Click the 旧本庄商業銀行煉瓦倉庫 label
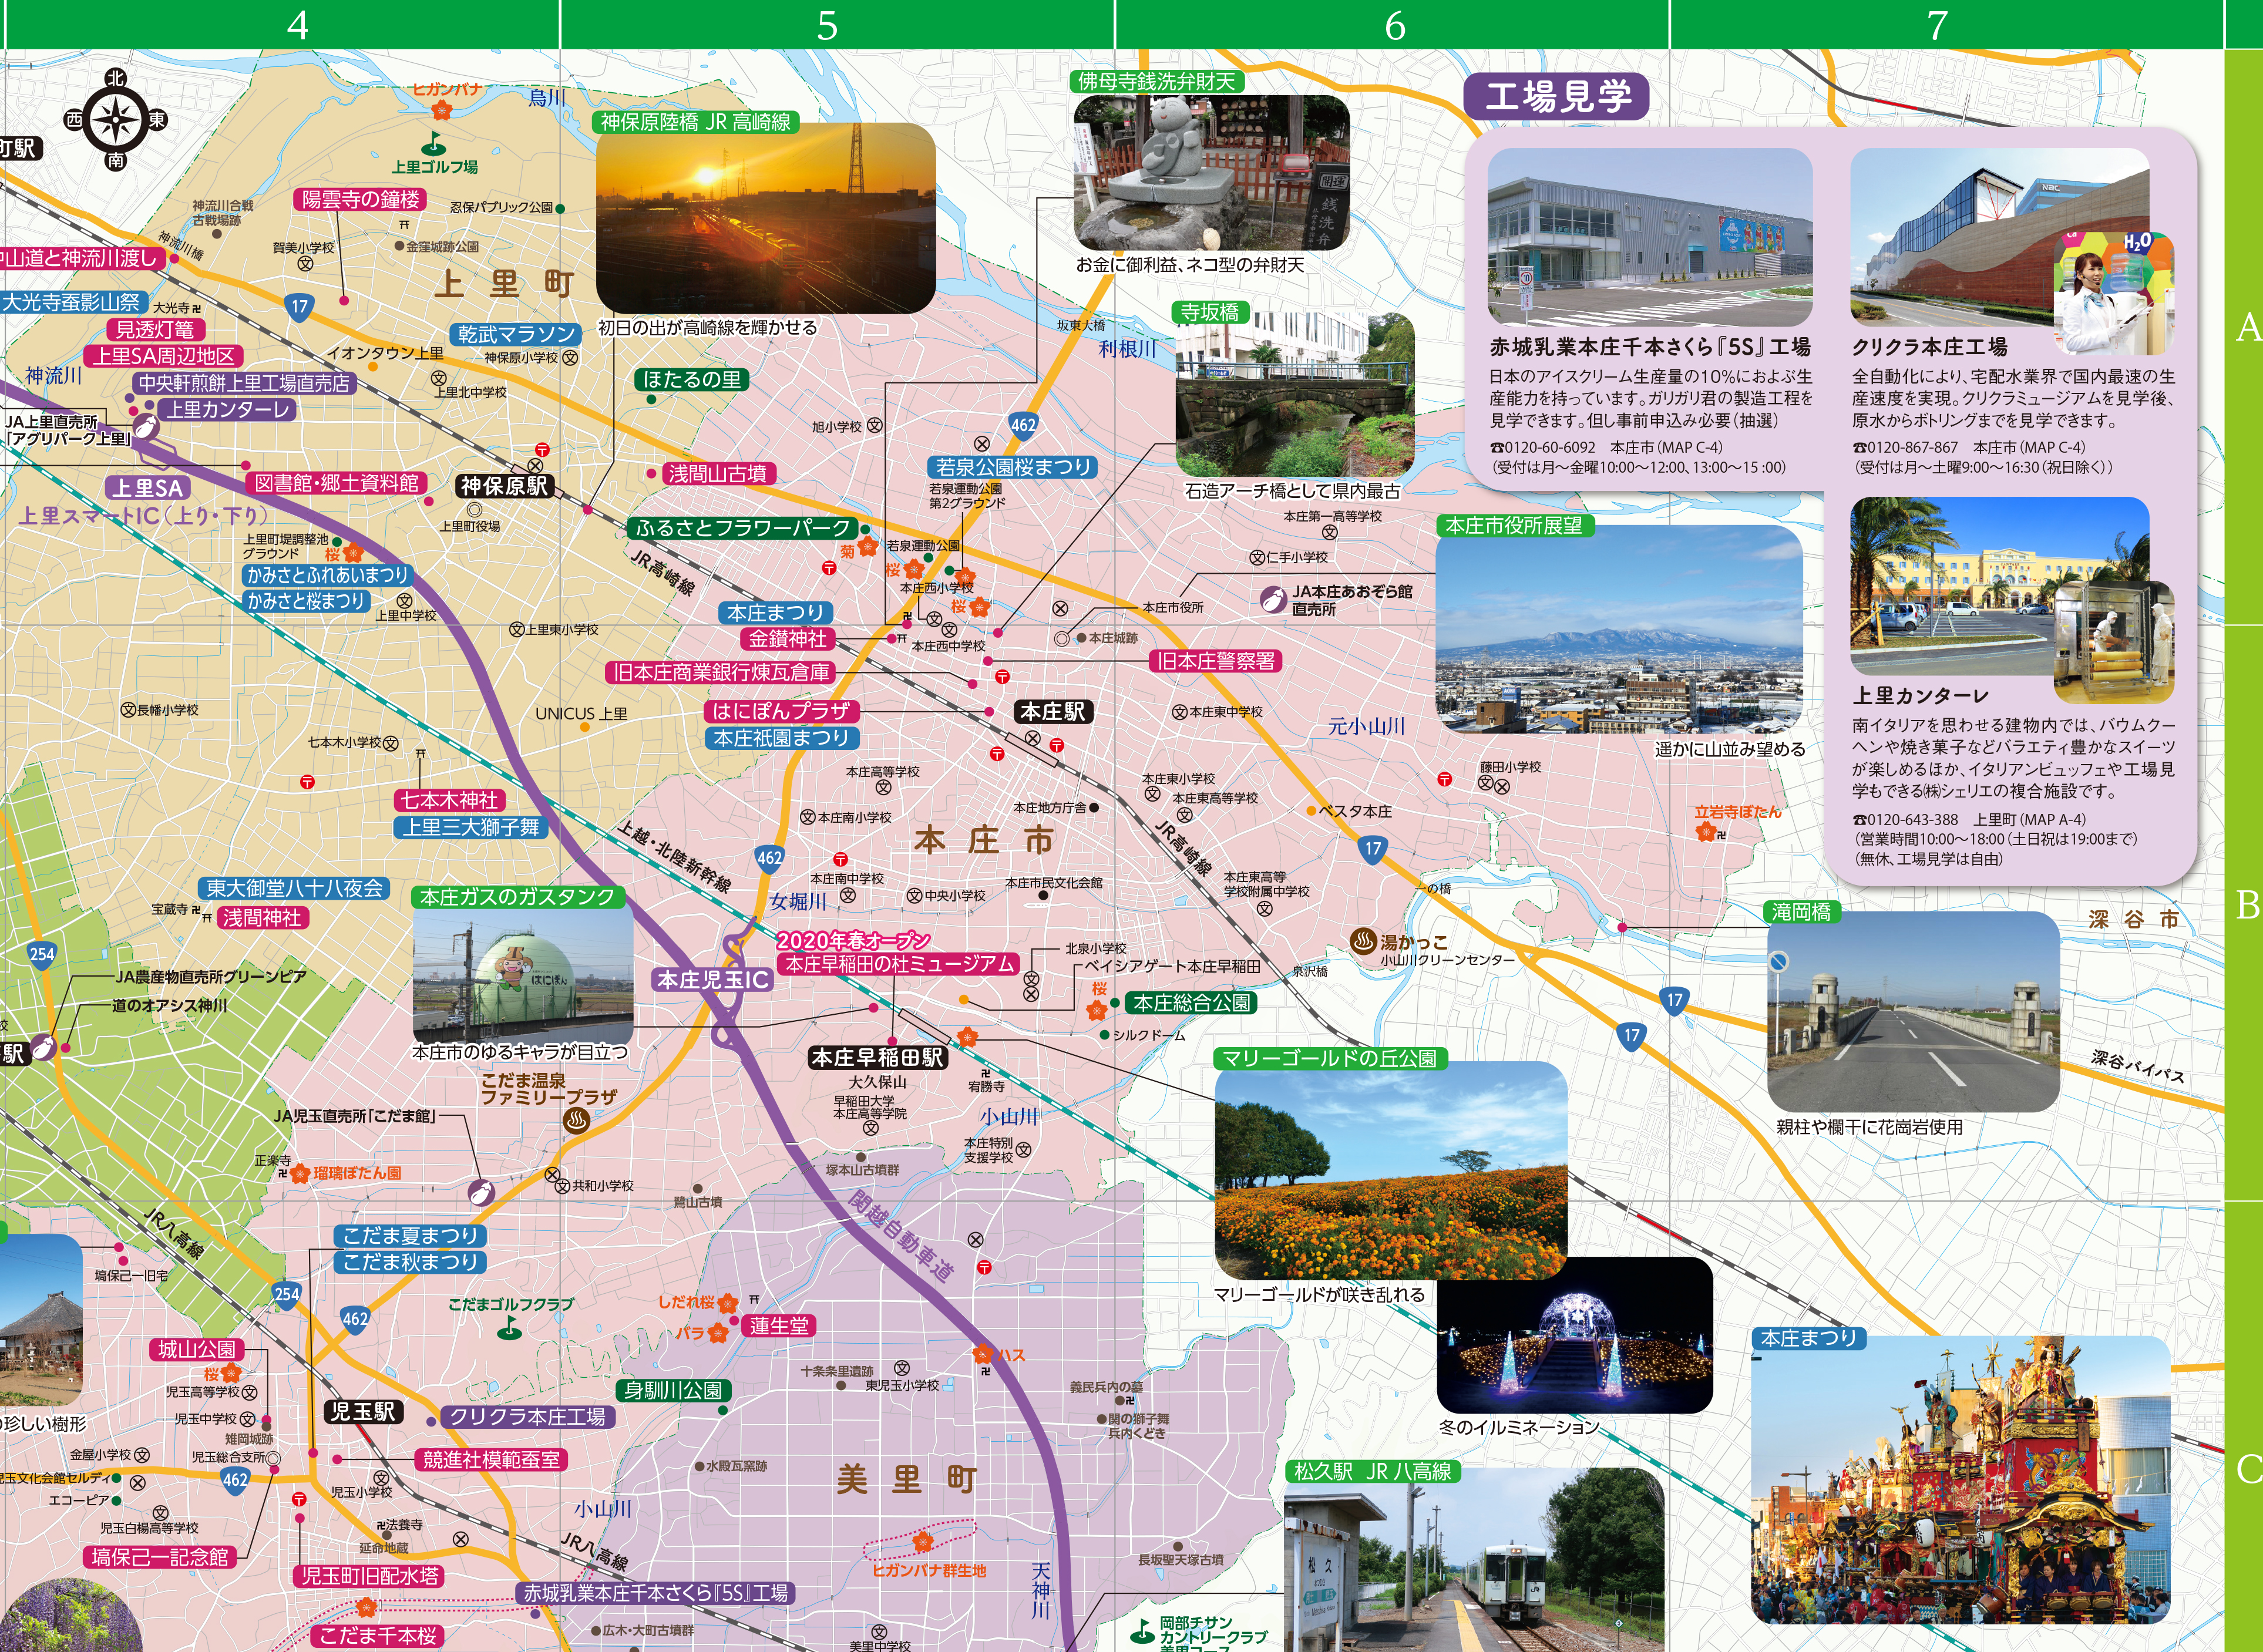 click(721, 673)
